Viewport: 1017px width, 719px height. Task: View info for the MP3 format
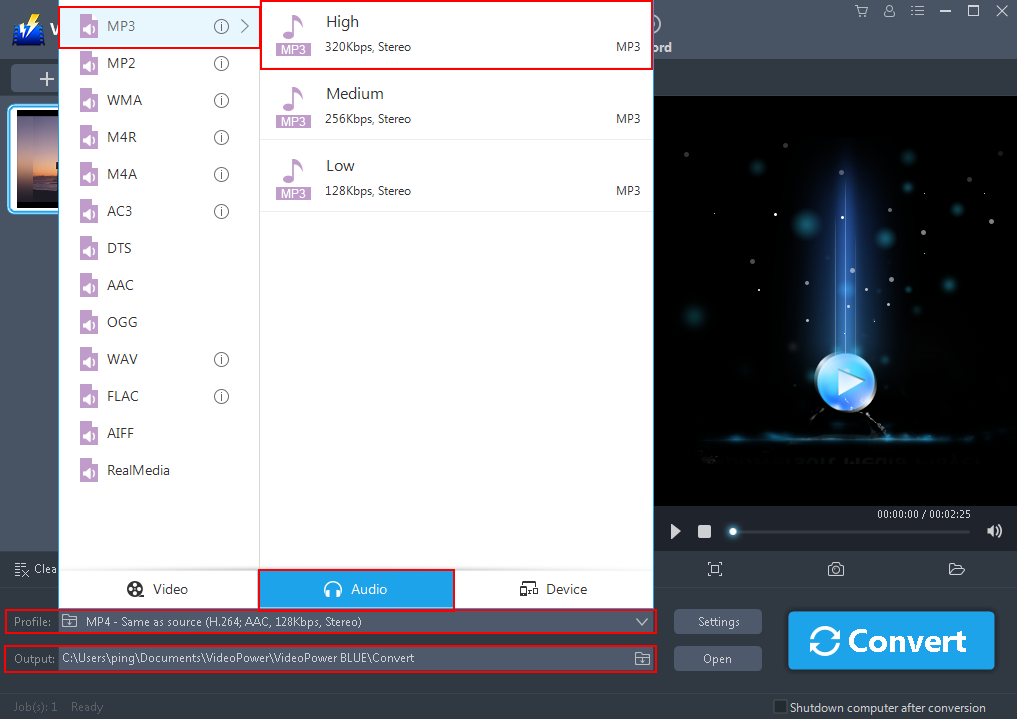click(x=221, y=26)
